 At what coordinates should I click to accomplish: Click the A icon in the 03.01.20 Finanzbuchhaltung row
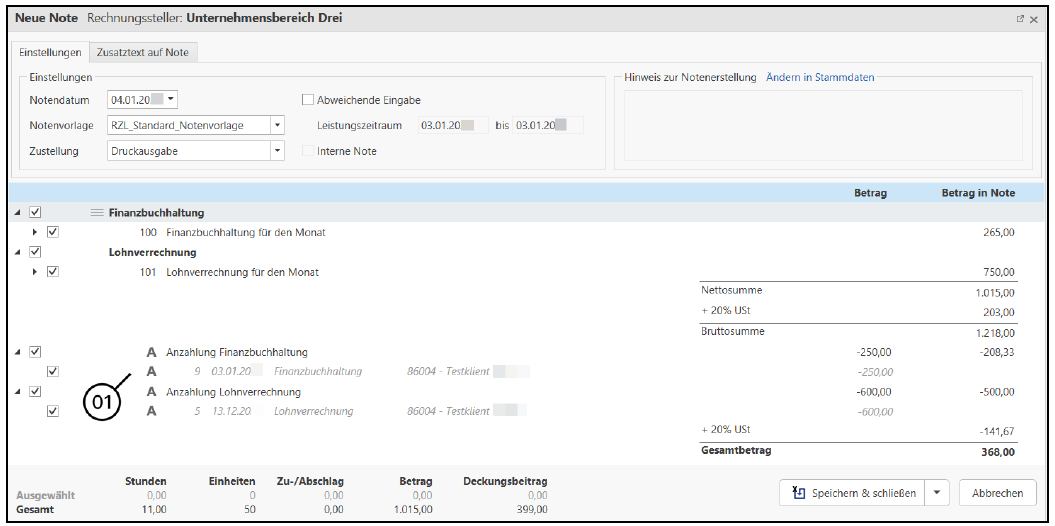152,371
